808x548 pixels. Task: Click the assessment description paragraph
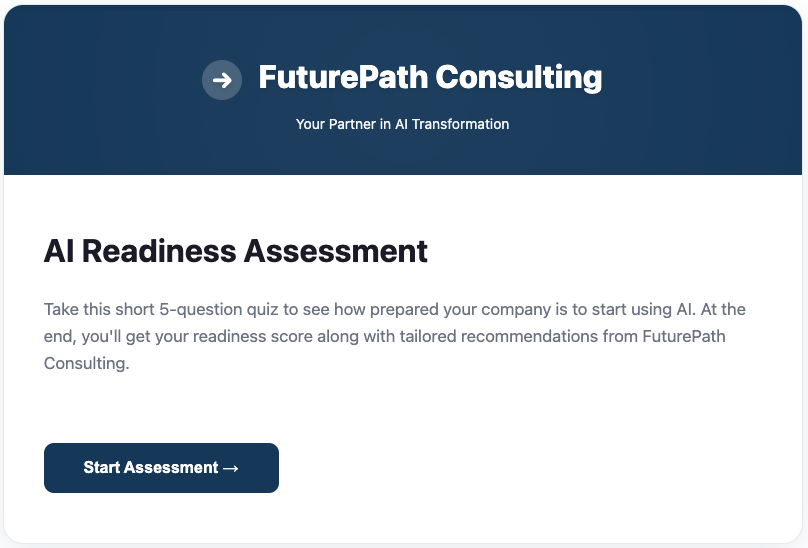tap(394, 337)
